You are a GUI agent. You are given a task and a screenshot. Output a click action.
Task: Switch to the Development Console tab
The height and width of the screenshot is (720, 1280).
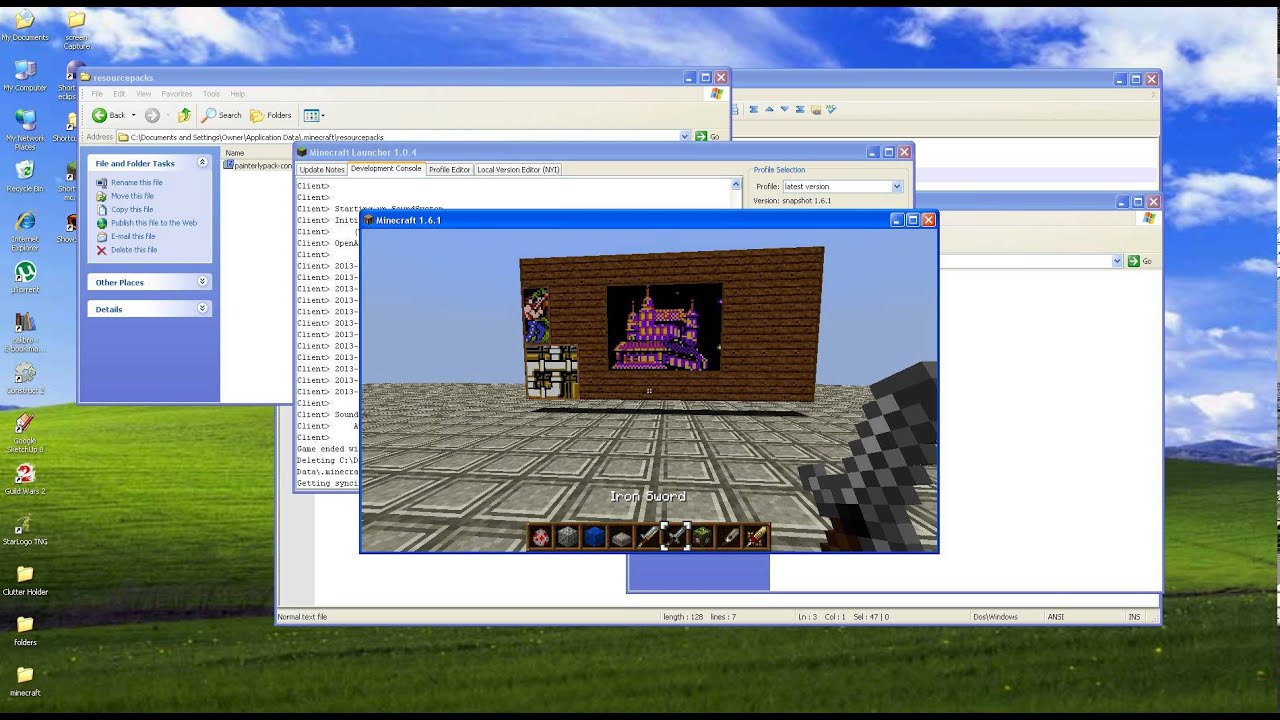point(386,169)
